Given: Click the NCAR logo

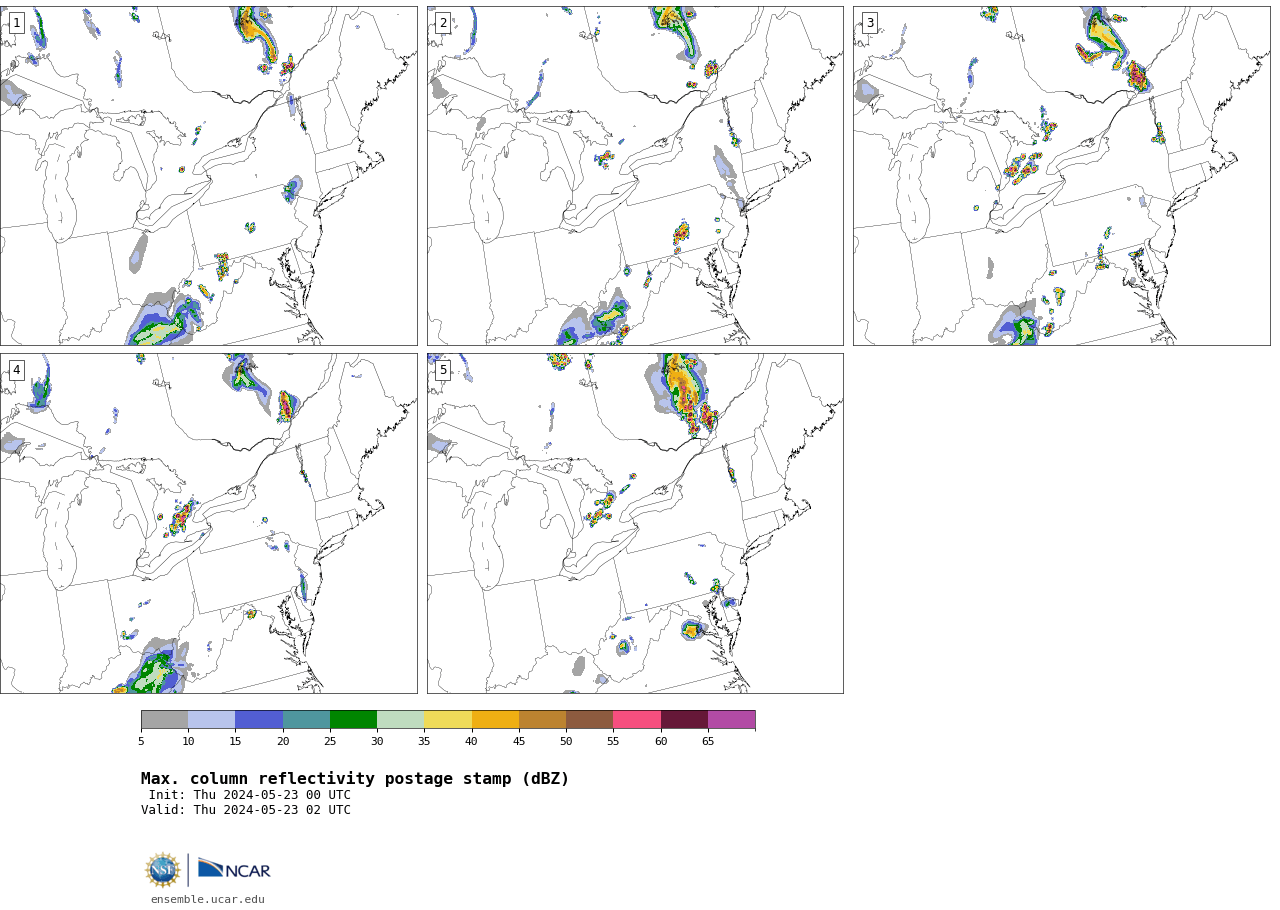Looking at the screenshot, I should (234, 869).
